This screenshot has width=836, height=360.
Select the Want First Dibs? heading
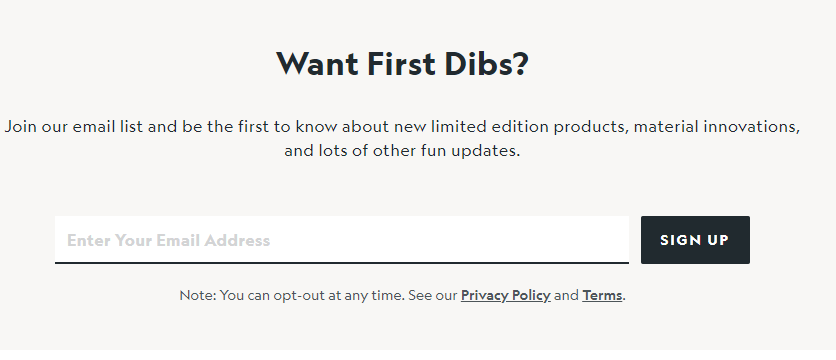pyautogui.click(x=403, y=63)
